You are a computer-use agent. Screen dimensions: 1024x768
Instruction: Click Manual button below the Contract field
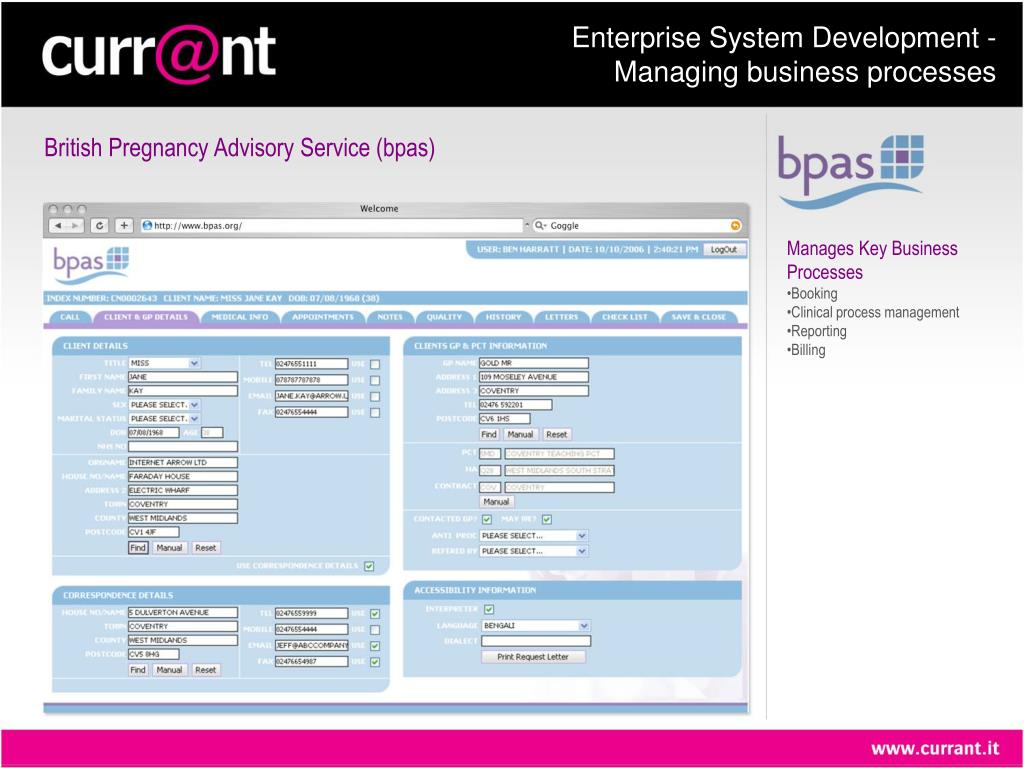[x=496, y=502]
